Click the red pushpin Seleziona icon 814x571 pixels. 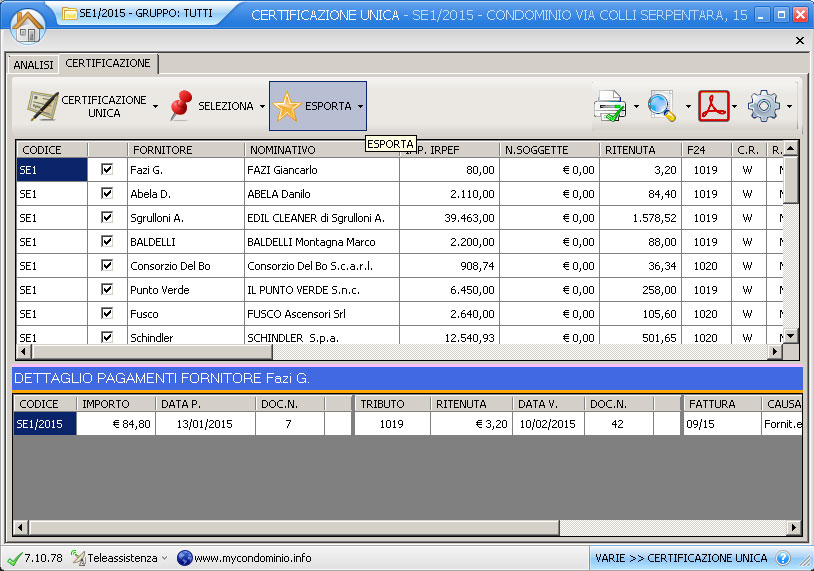click(x=181, y=106)
